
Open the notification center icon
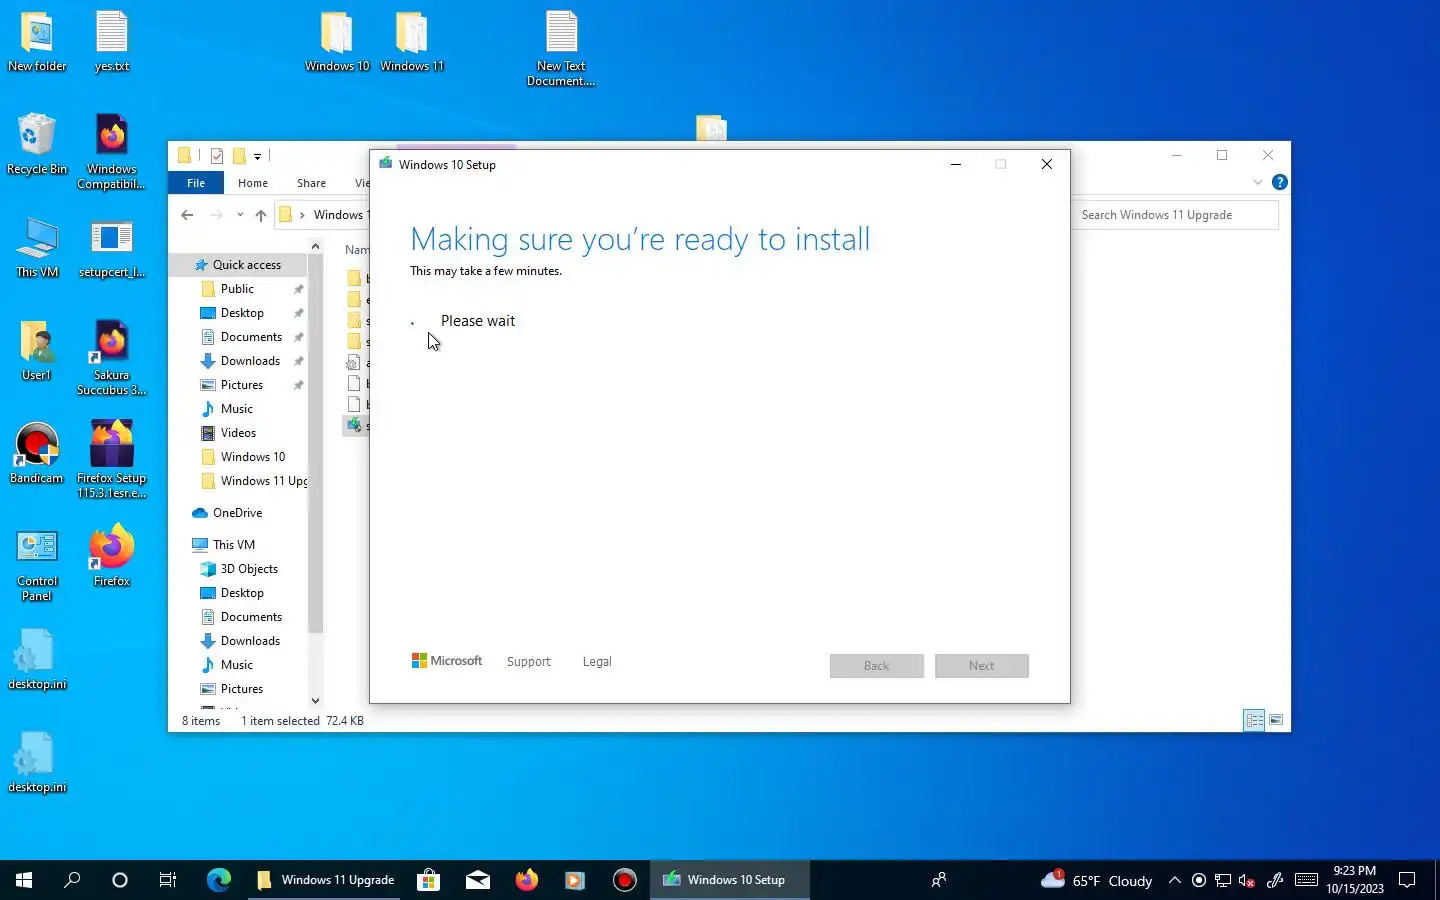1407,880
